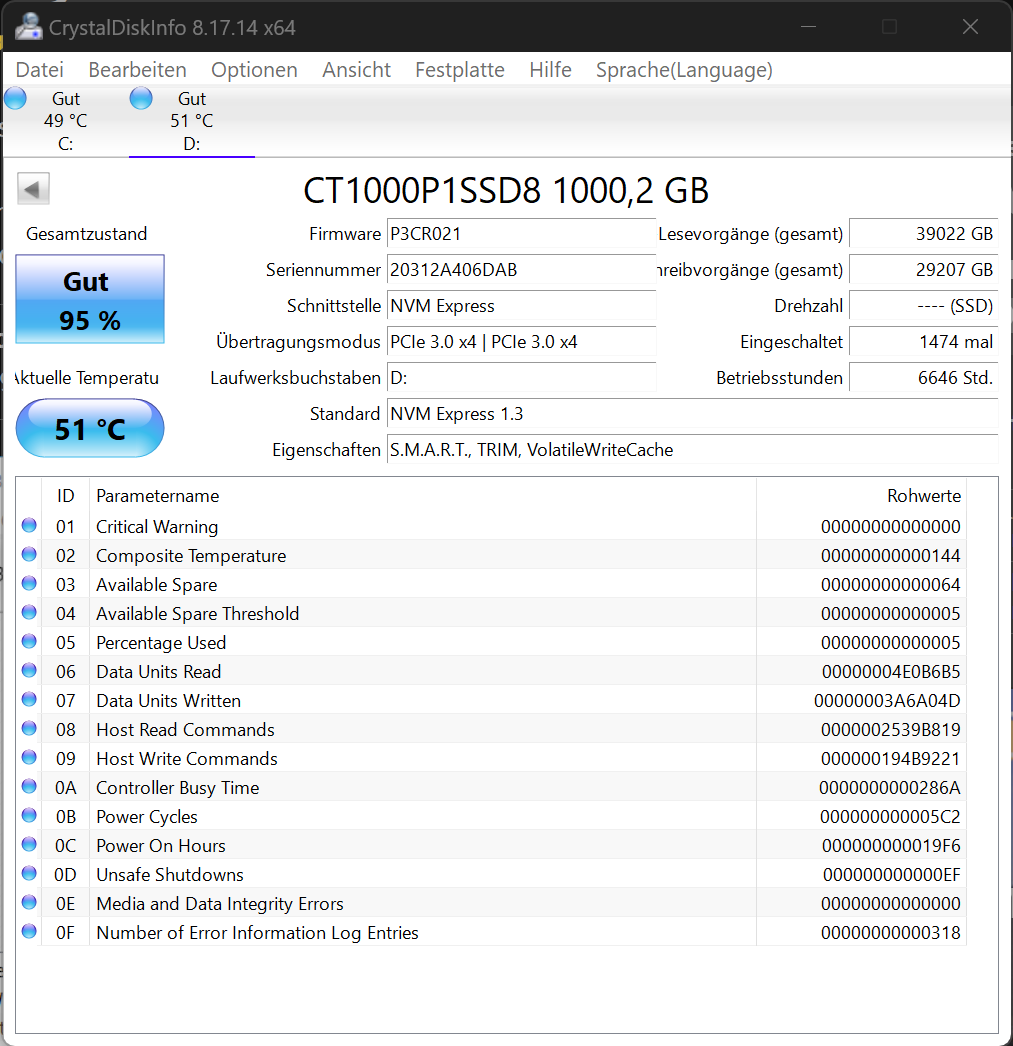Open the Datei menu
1013x1046 pixels.
(x=39, y=69)
